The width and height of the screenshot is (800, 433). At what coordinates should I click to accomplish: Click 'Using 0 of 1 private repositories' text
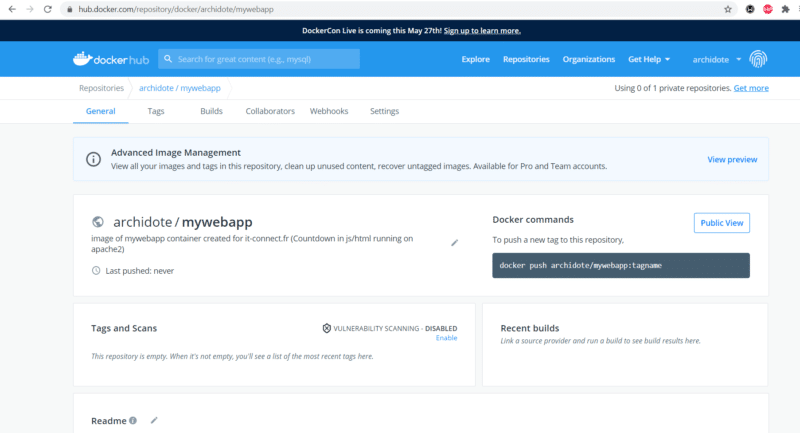[x=673, y=88]
